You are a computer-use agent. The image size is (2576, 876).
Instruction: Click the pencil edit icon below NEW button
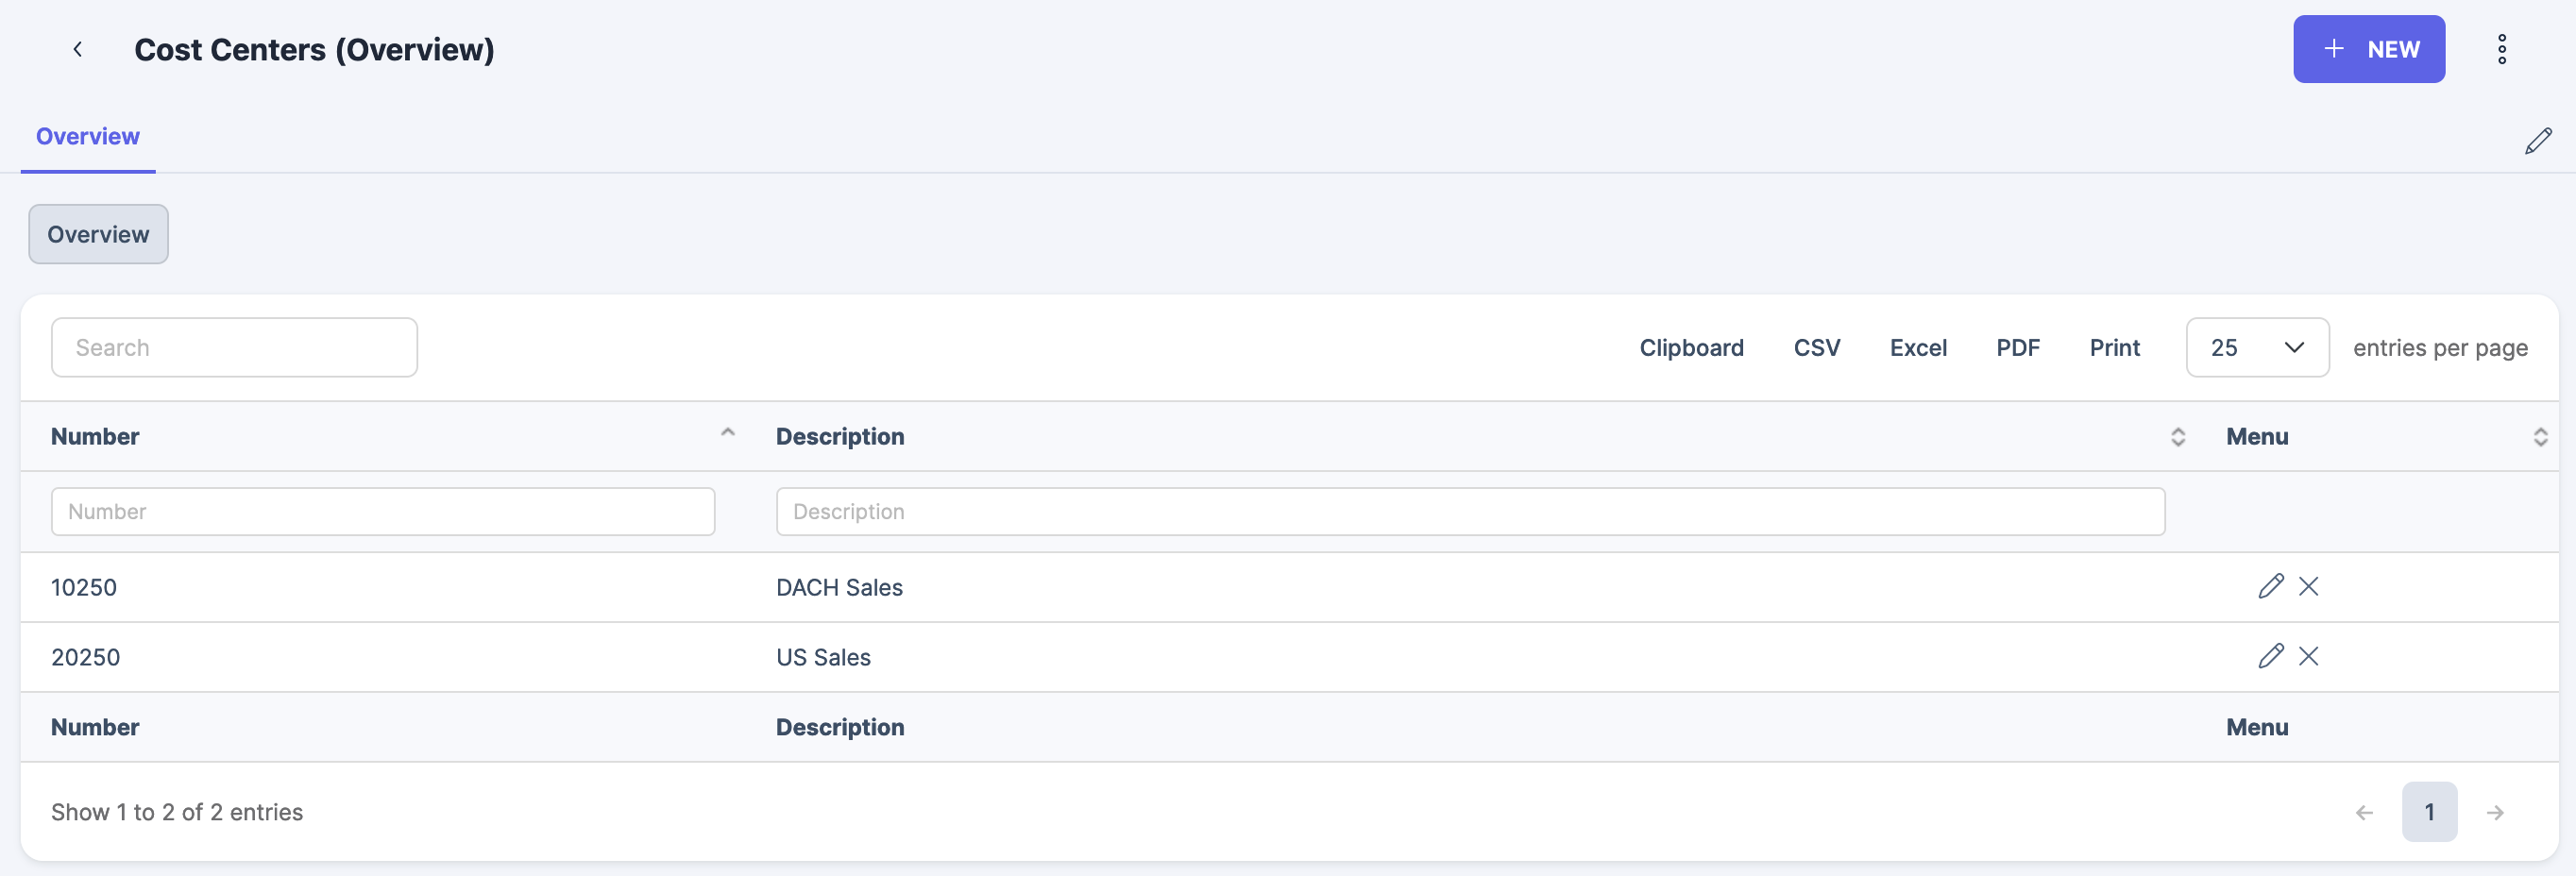click(2537, 141)
